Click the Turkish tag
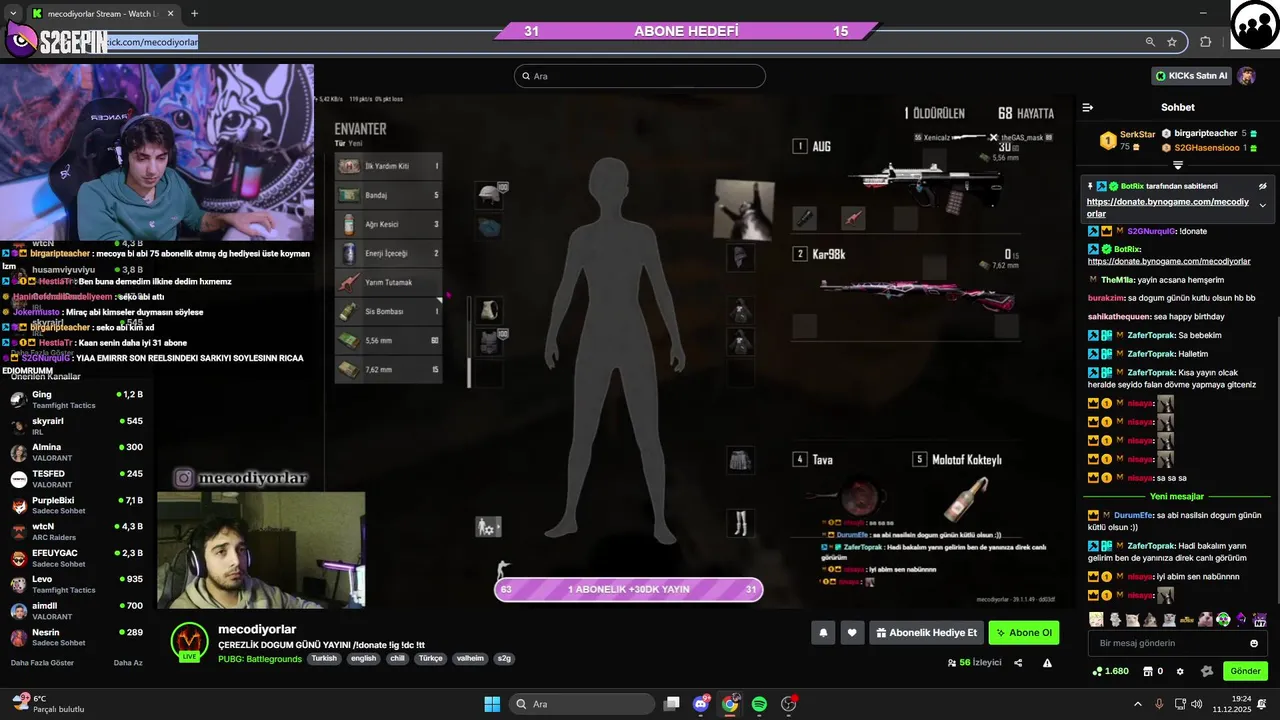 (324, 659)
